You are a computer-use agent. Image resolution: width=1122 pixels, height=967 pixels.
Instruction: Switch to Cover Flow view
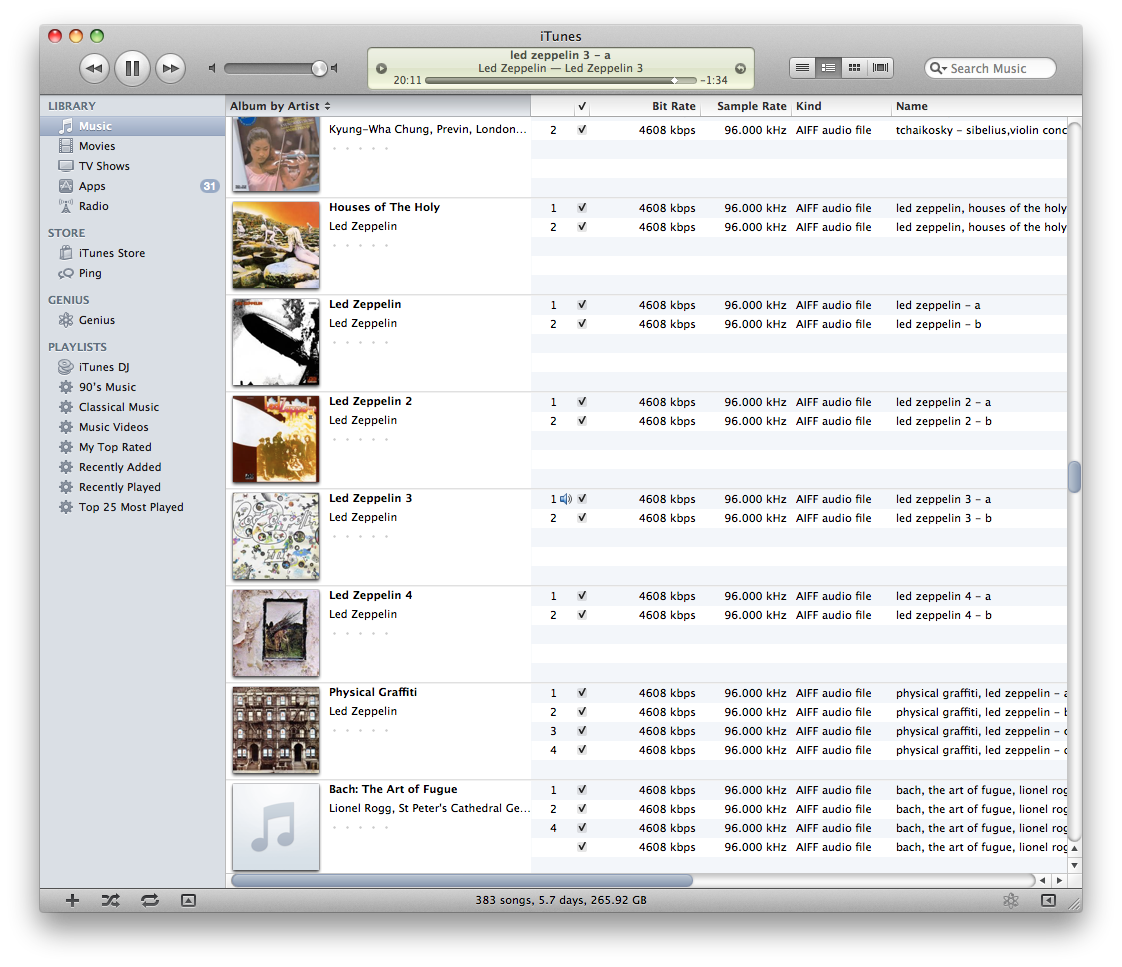tap(881, 68)
